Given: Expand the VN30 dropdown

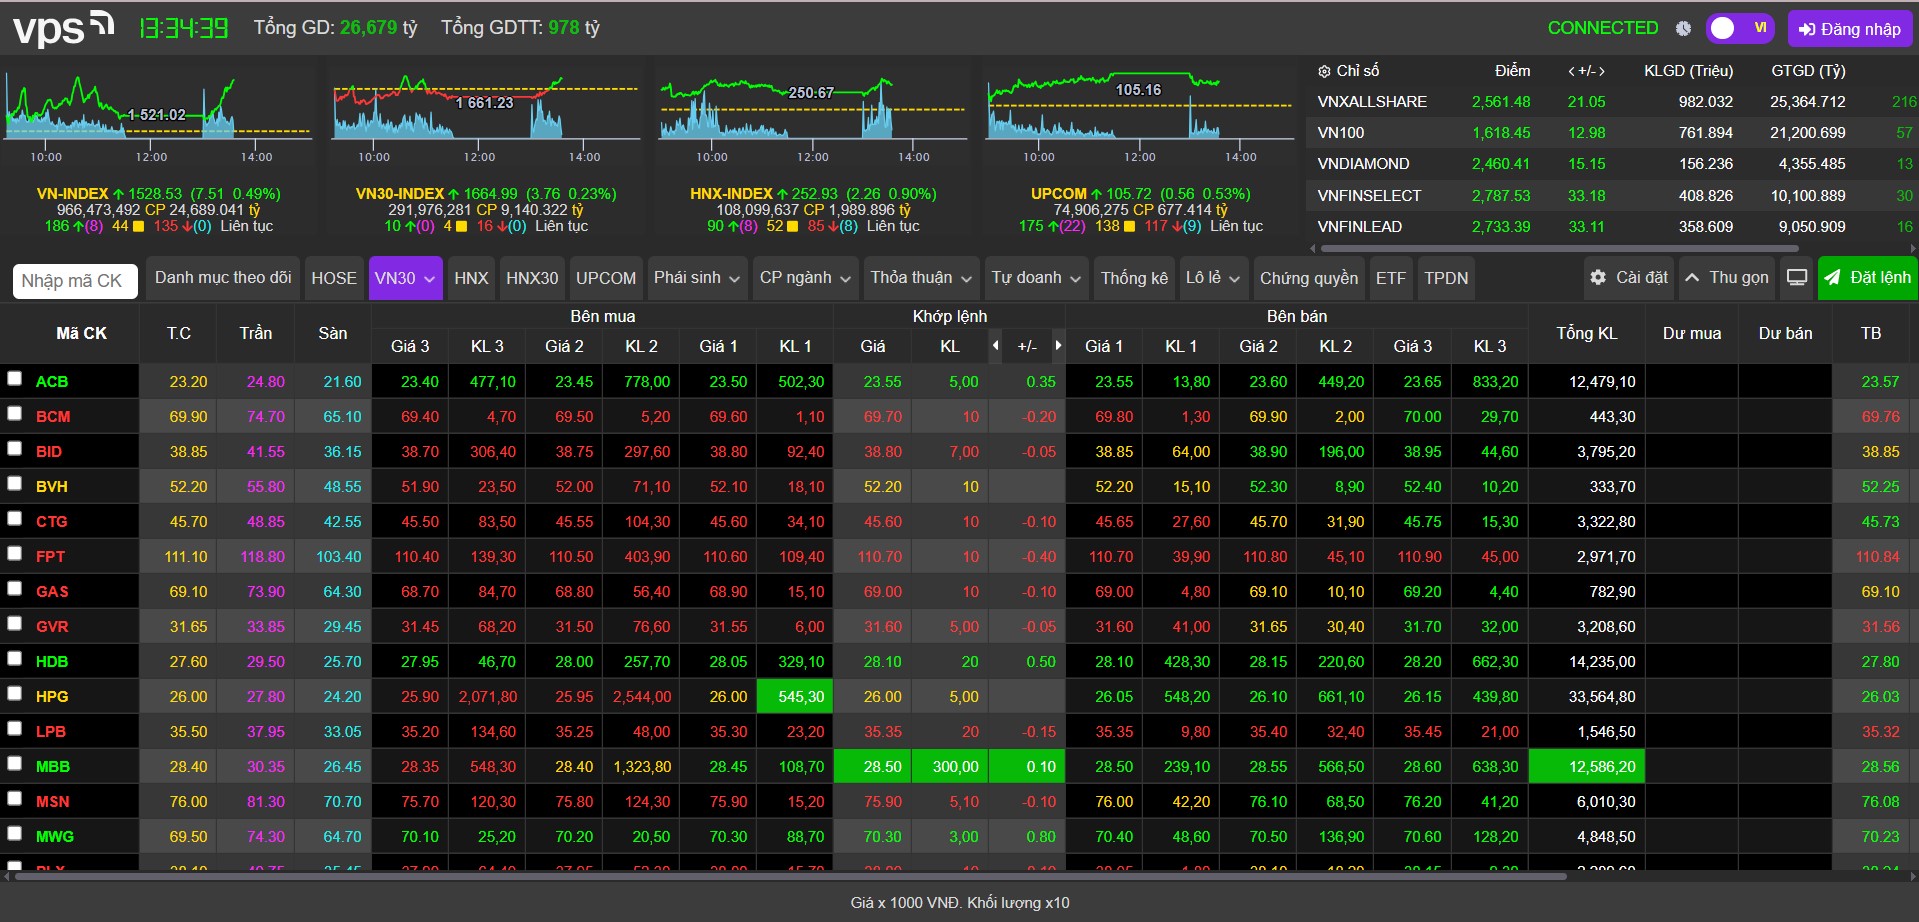Looking at the screenshot, I should [406, 278].
